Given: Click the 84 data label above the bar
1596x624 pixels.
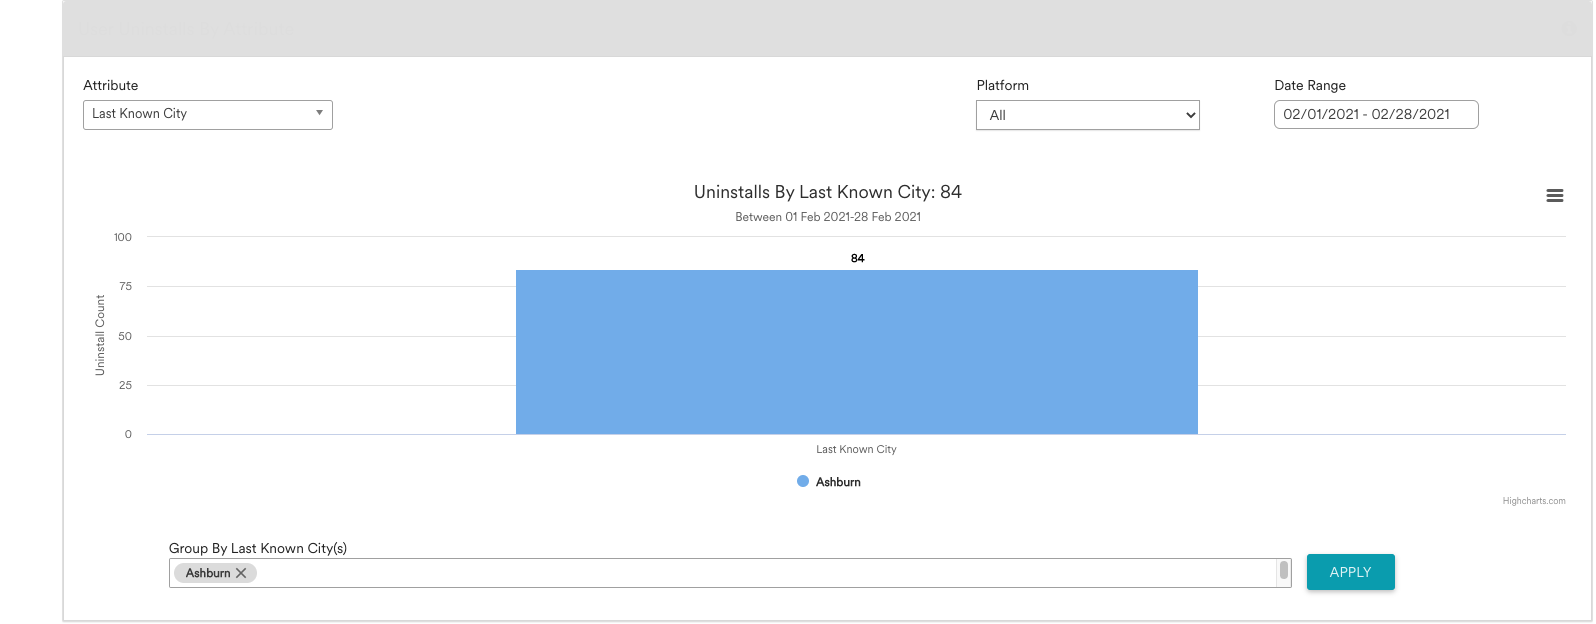Looking at the screenshot, I should [857, 258].
